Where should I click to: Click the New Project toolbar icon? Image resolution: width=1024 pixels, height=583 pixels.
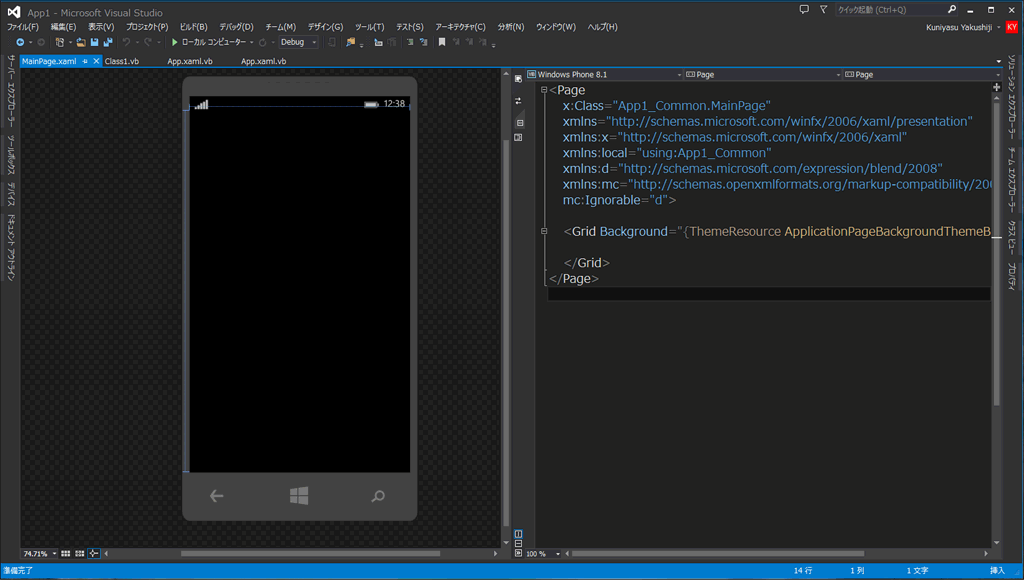59,42
